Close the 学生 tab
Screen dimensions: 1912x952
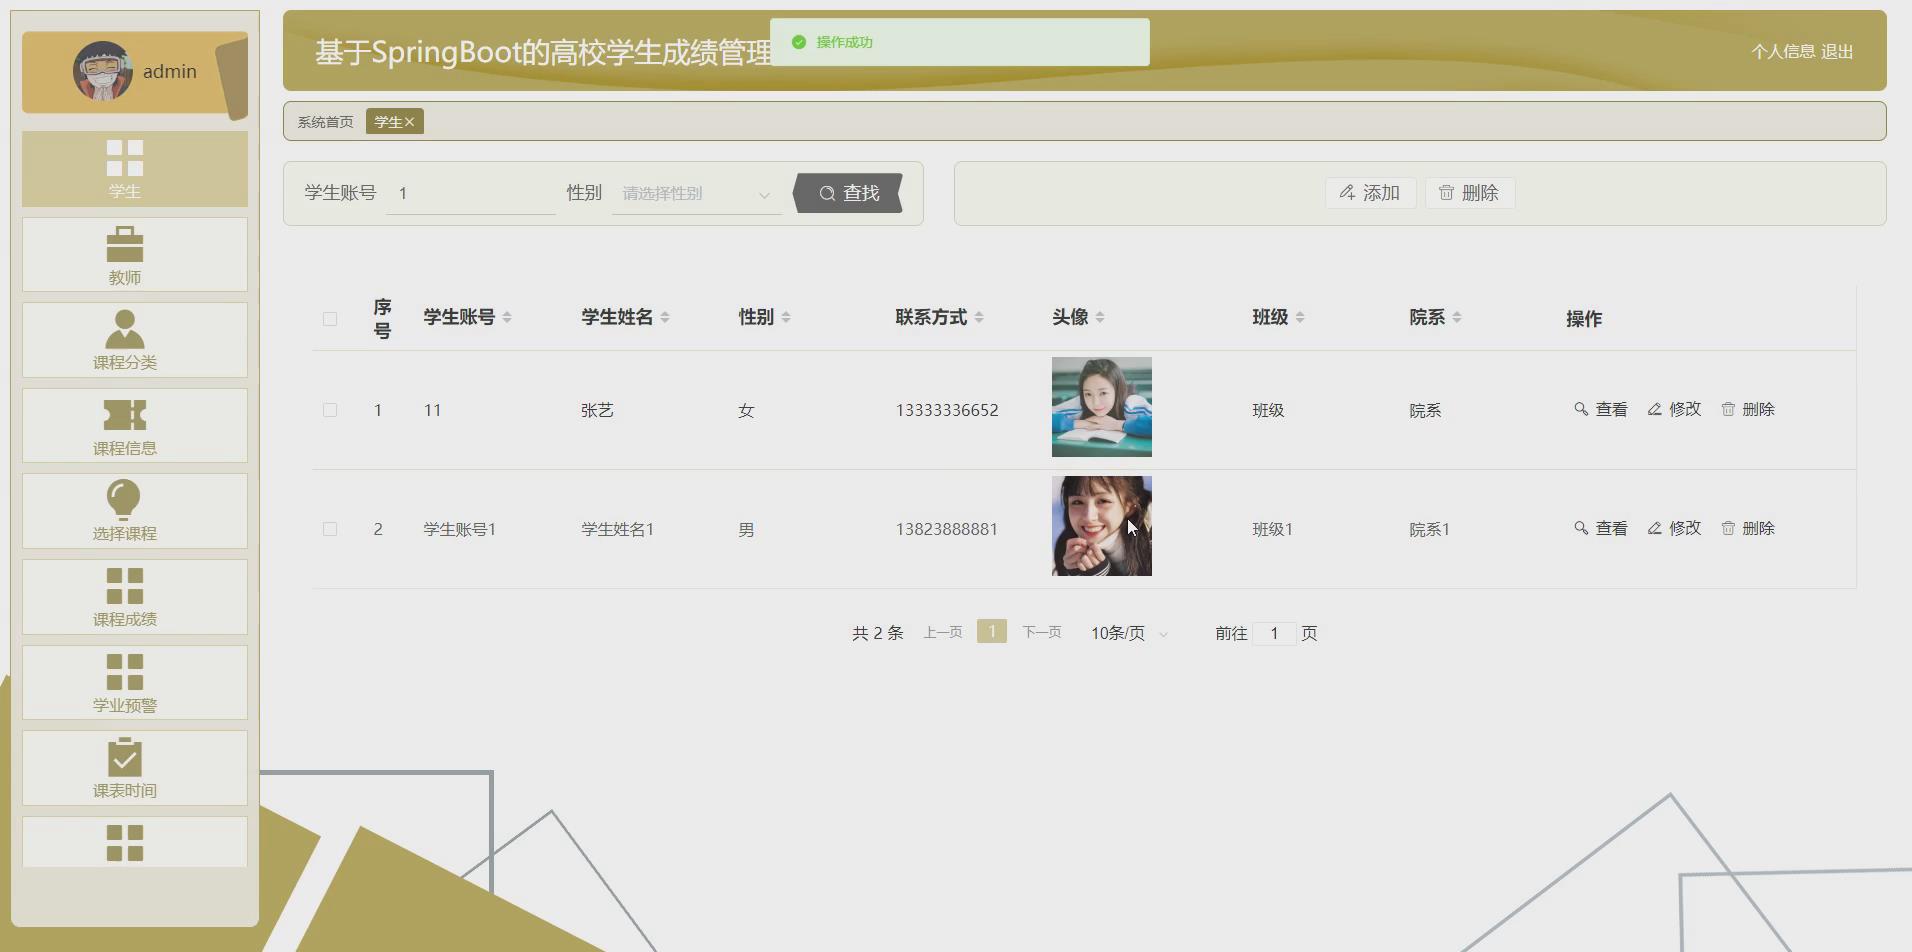pyautogui.click(x=412, y=121)
